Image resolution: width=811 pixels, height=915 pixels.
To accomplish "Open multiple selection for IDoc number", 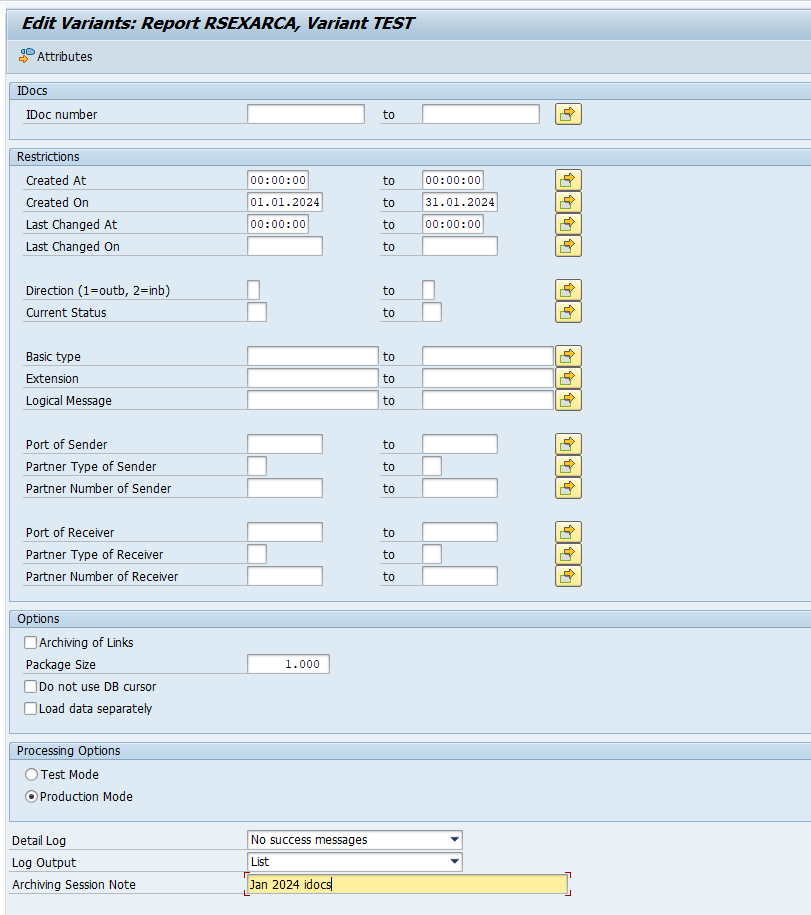I will [568, 114].
